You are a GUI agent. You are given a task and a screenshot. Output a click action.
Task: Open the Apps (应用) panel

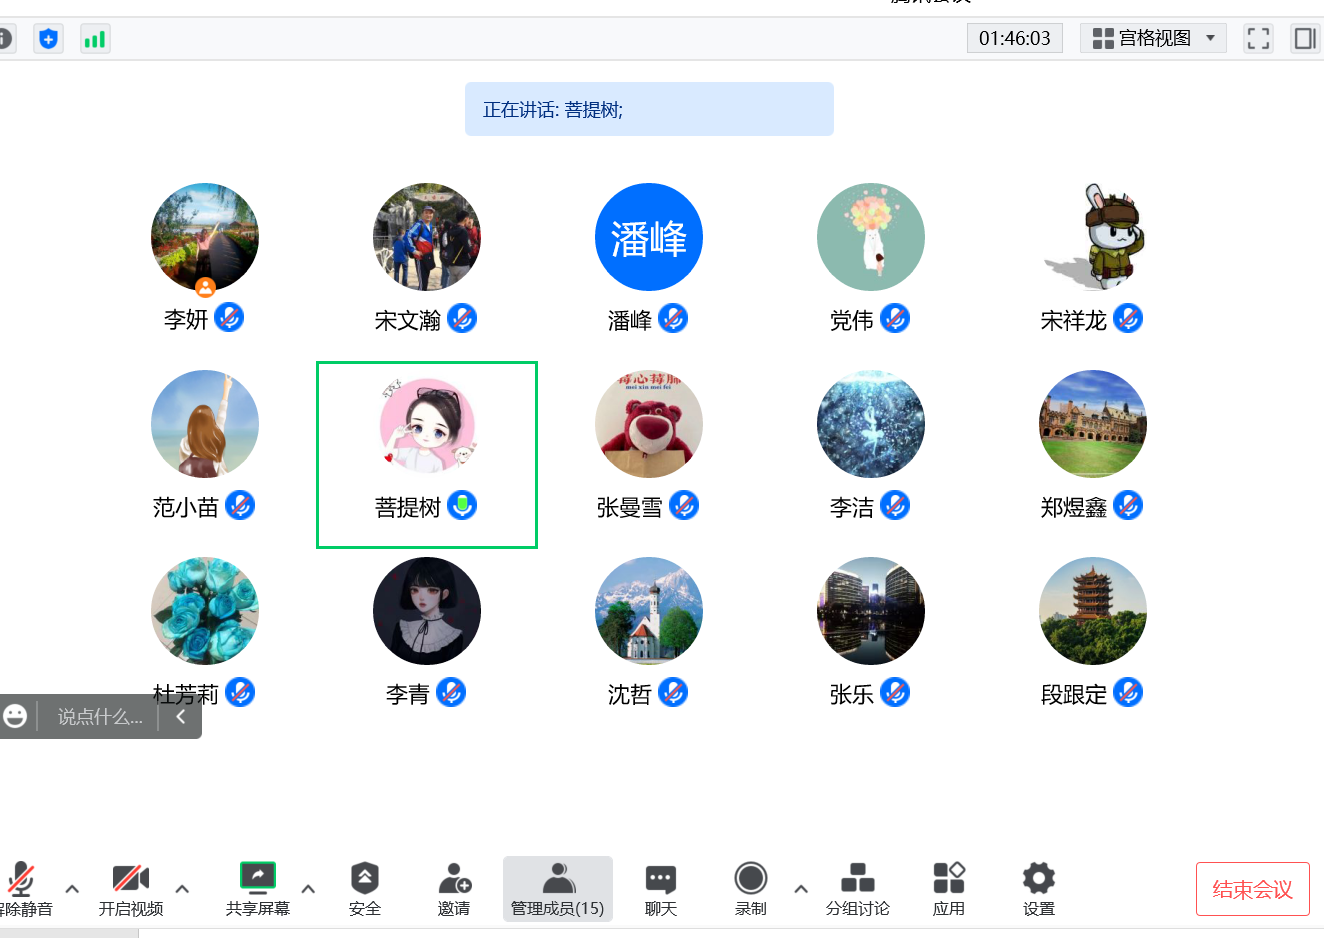948,888
